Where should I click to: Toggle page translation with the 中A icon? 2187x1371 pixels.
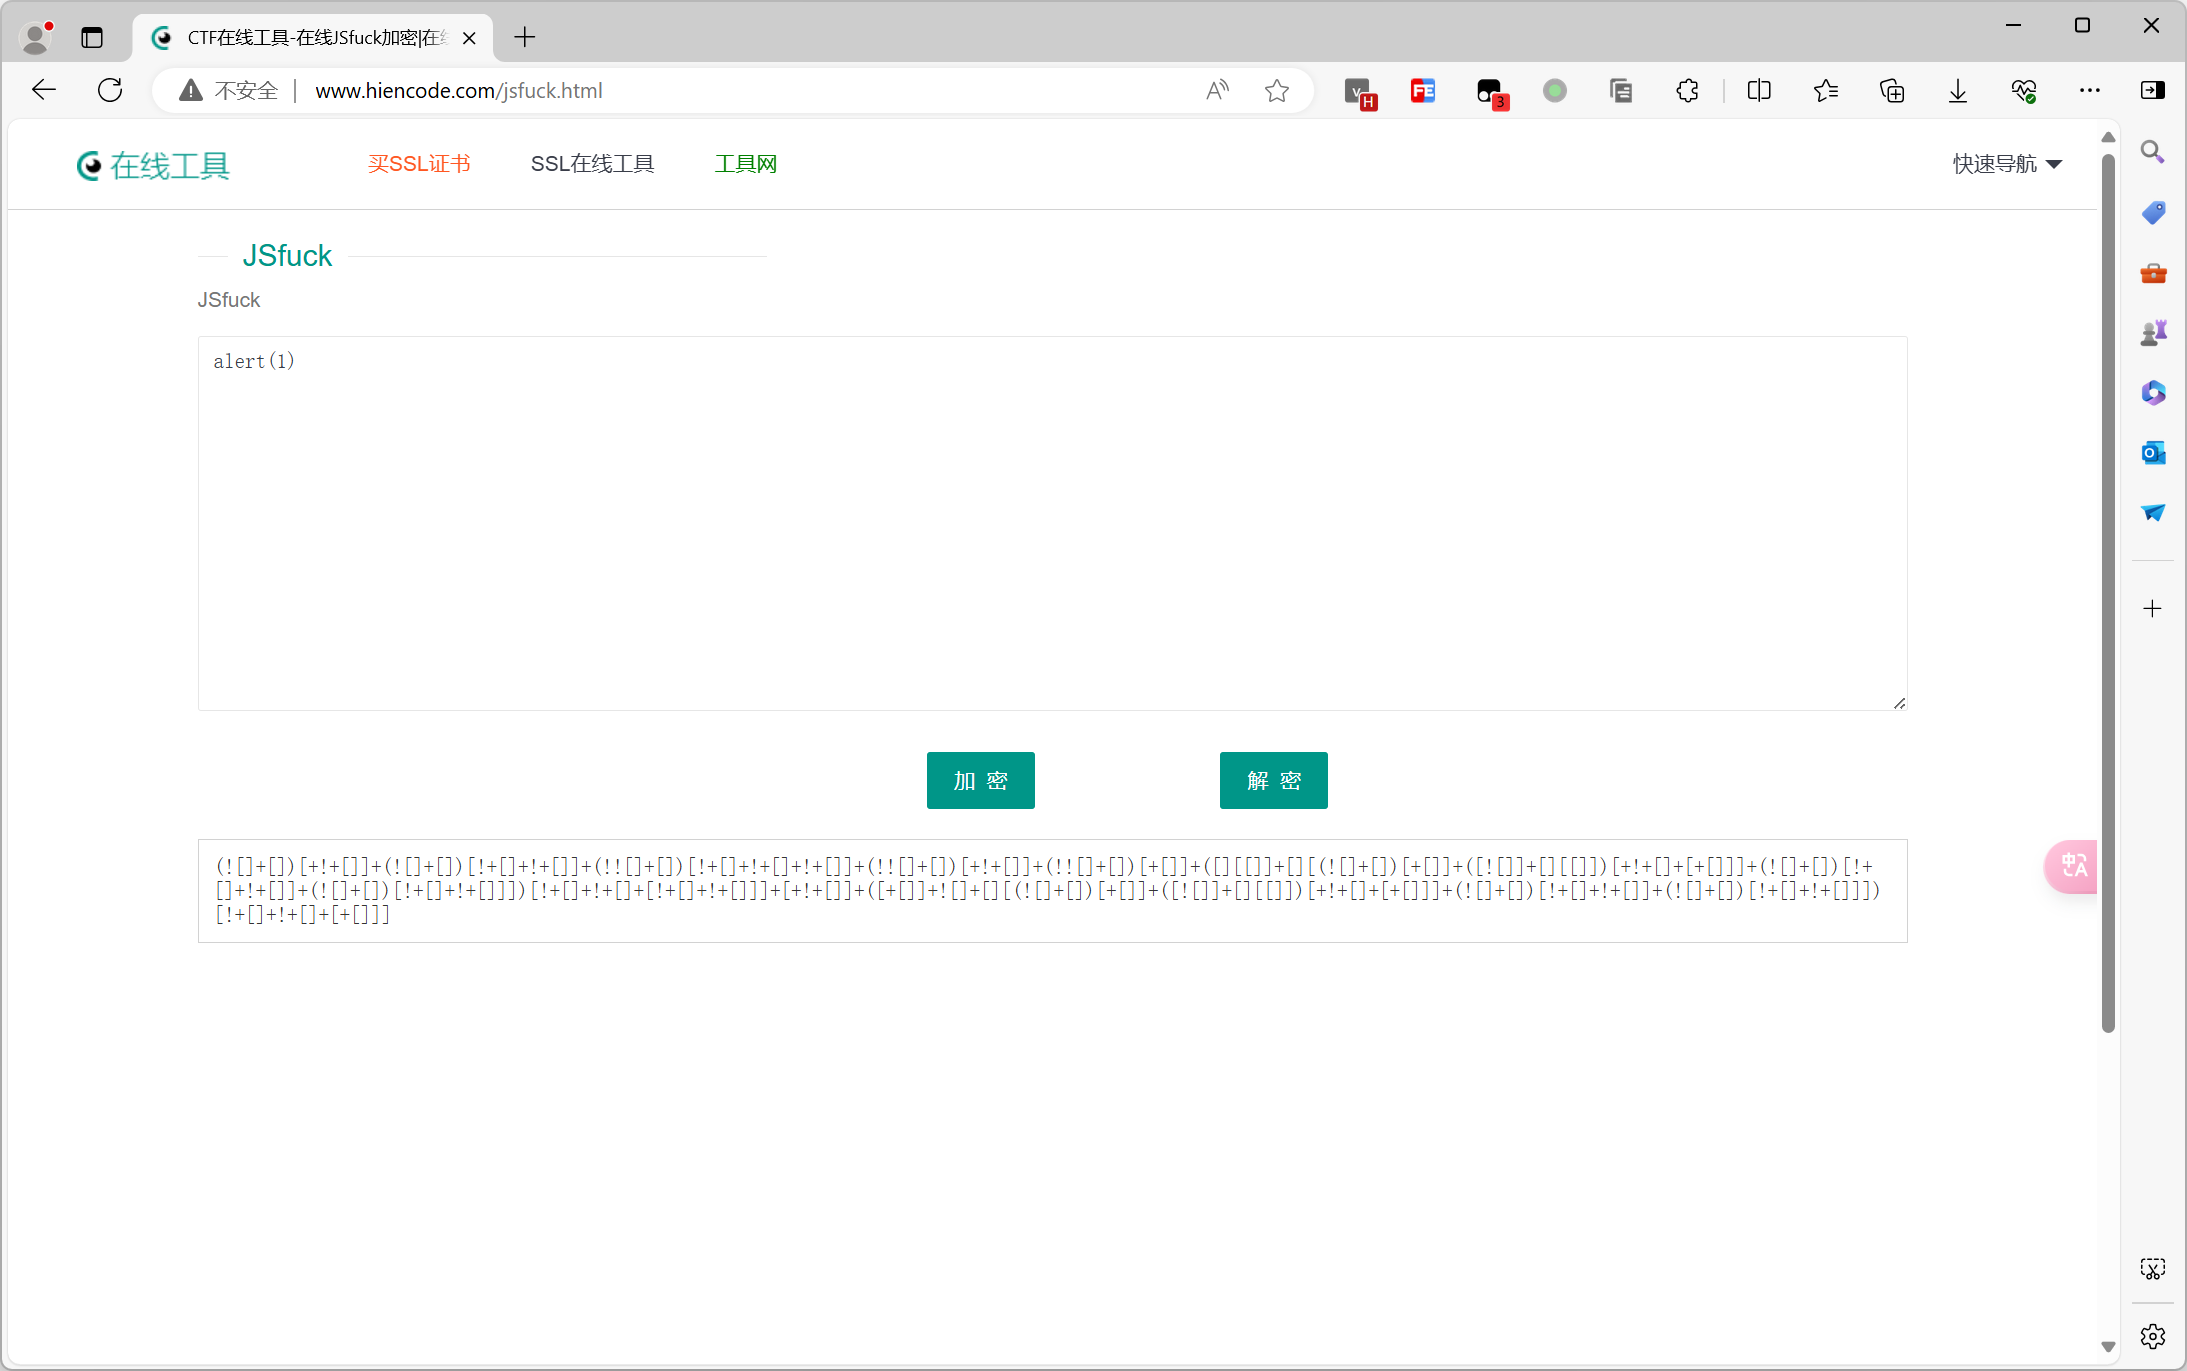(2073, 866)
